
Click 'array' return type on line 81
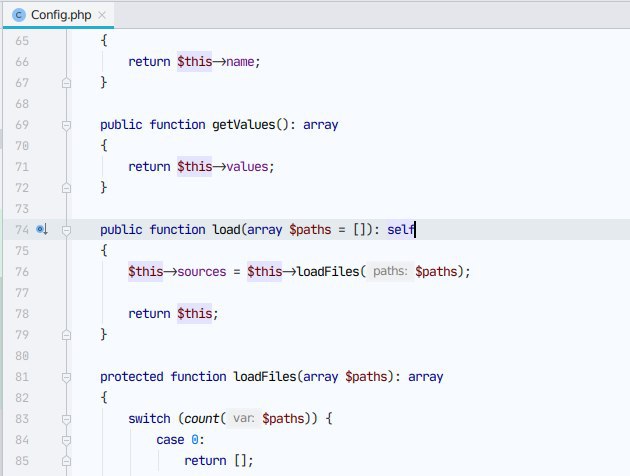pos(425,377)
